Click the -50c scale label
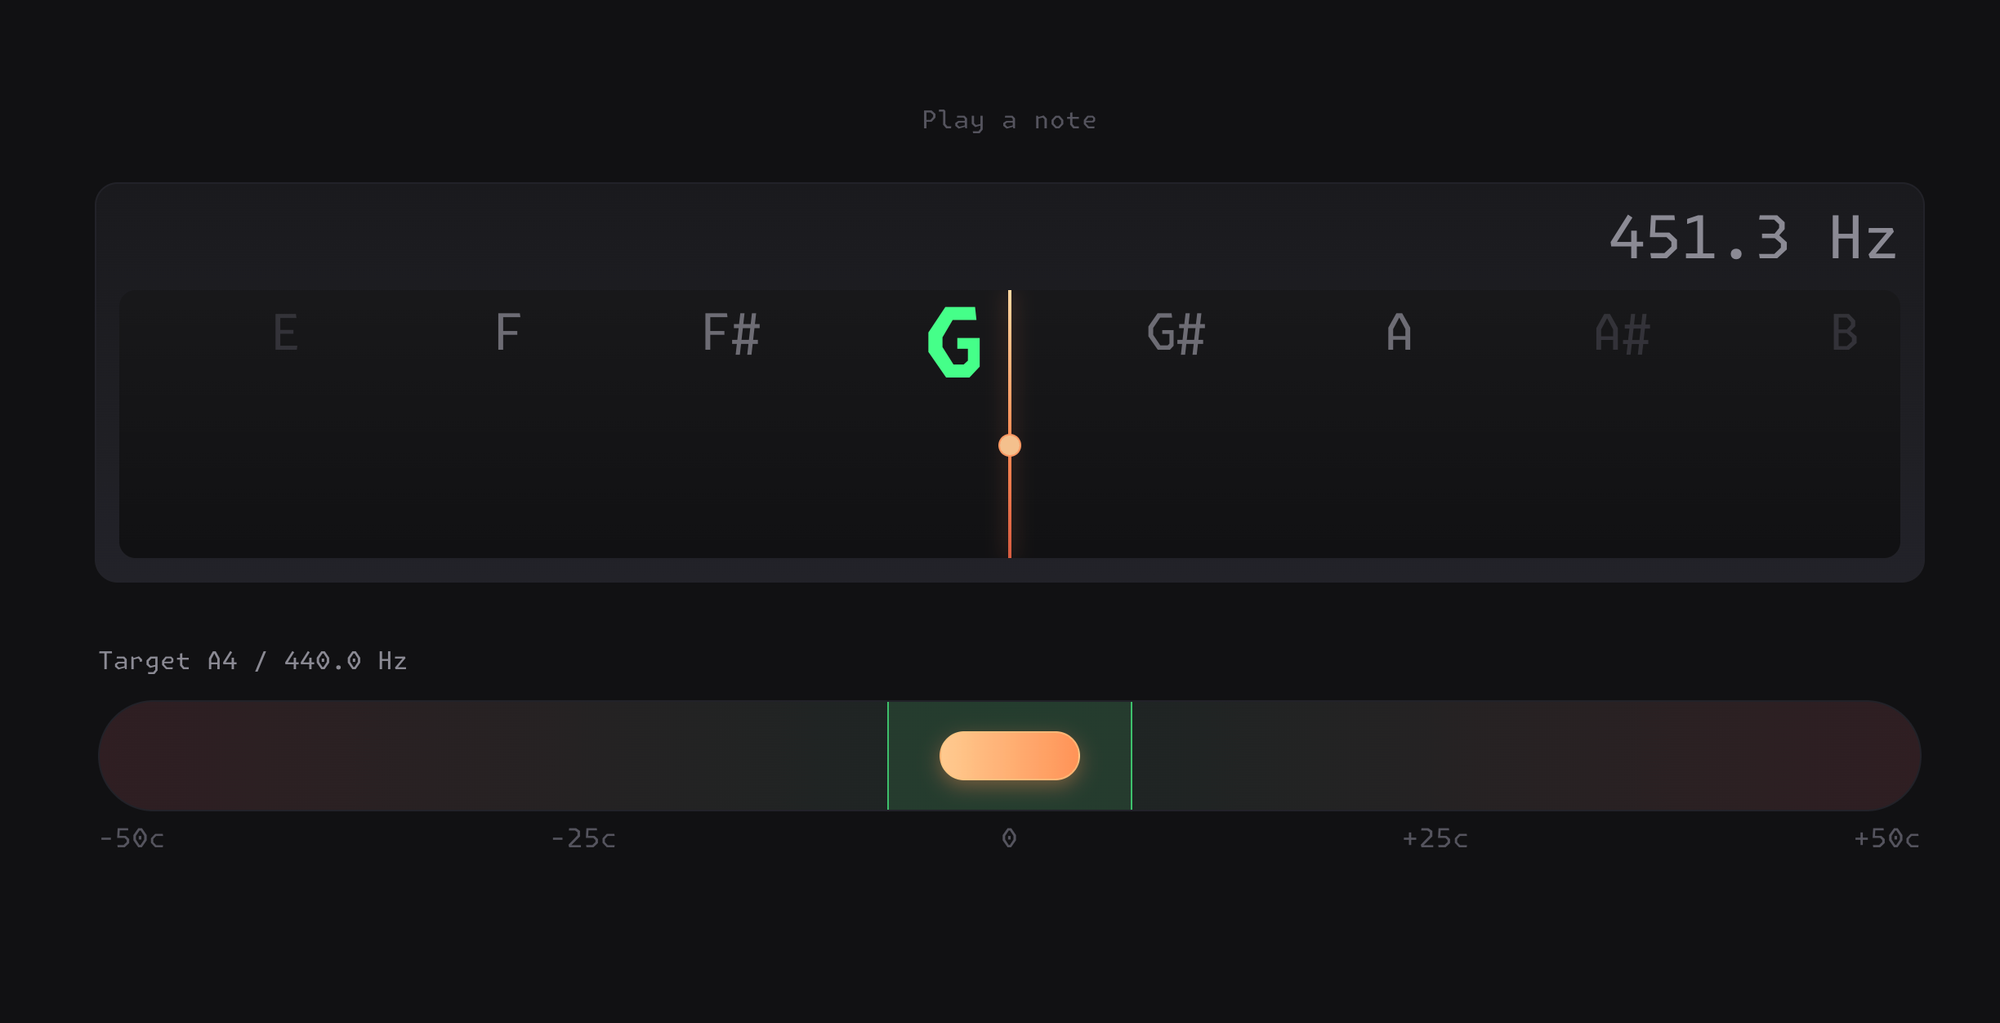The width and height of the screenshot is (2000, 1023). pyautogui.click(x=132, y=838)
